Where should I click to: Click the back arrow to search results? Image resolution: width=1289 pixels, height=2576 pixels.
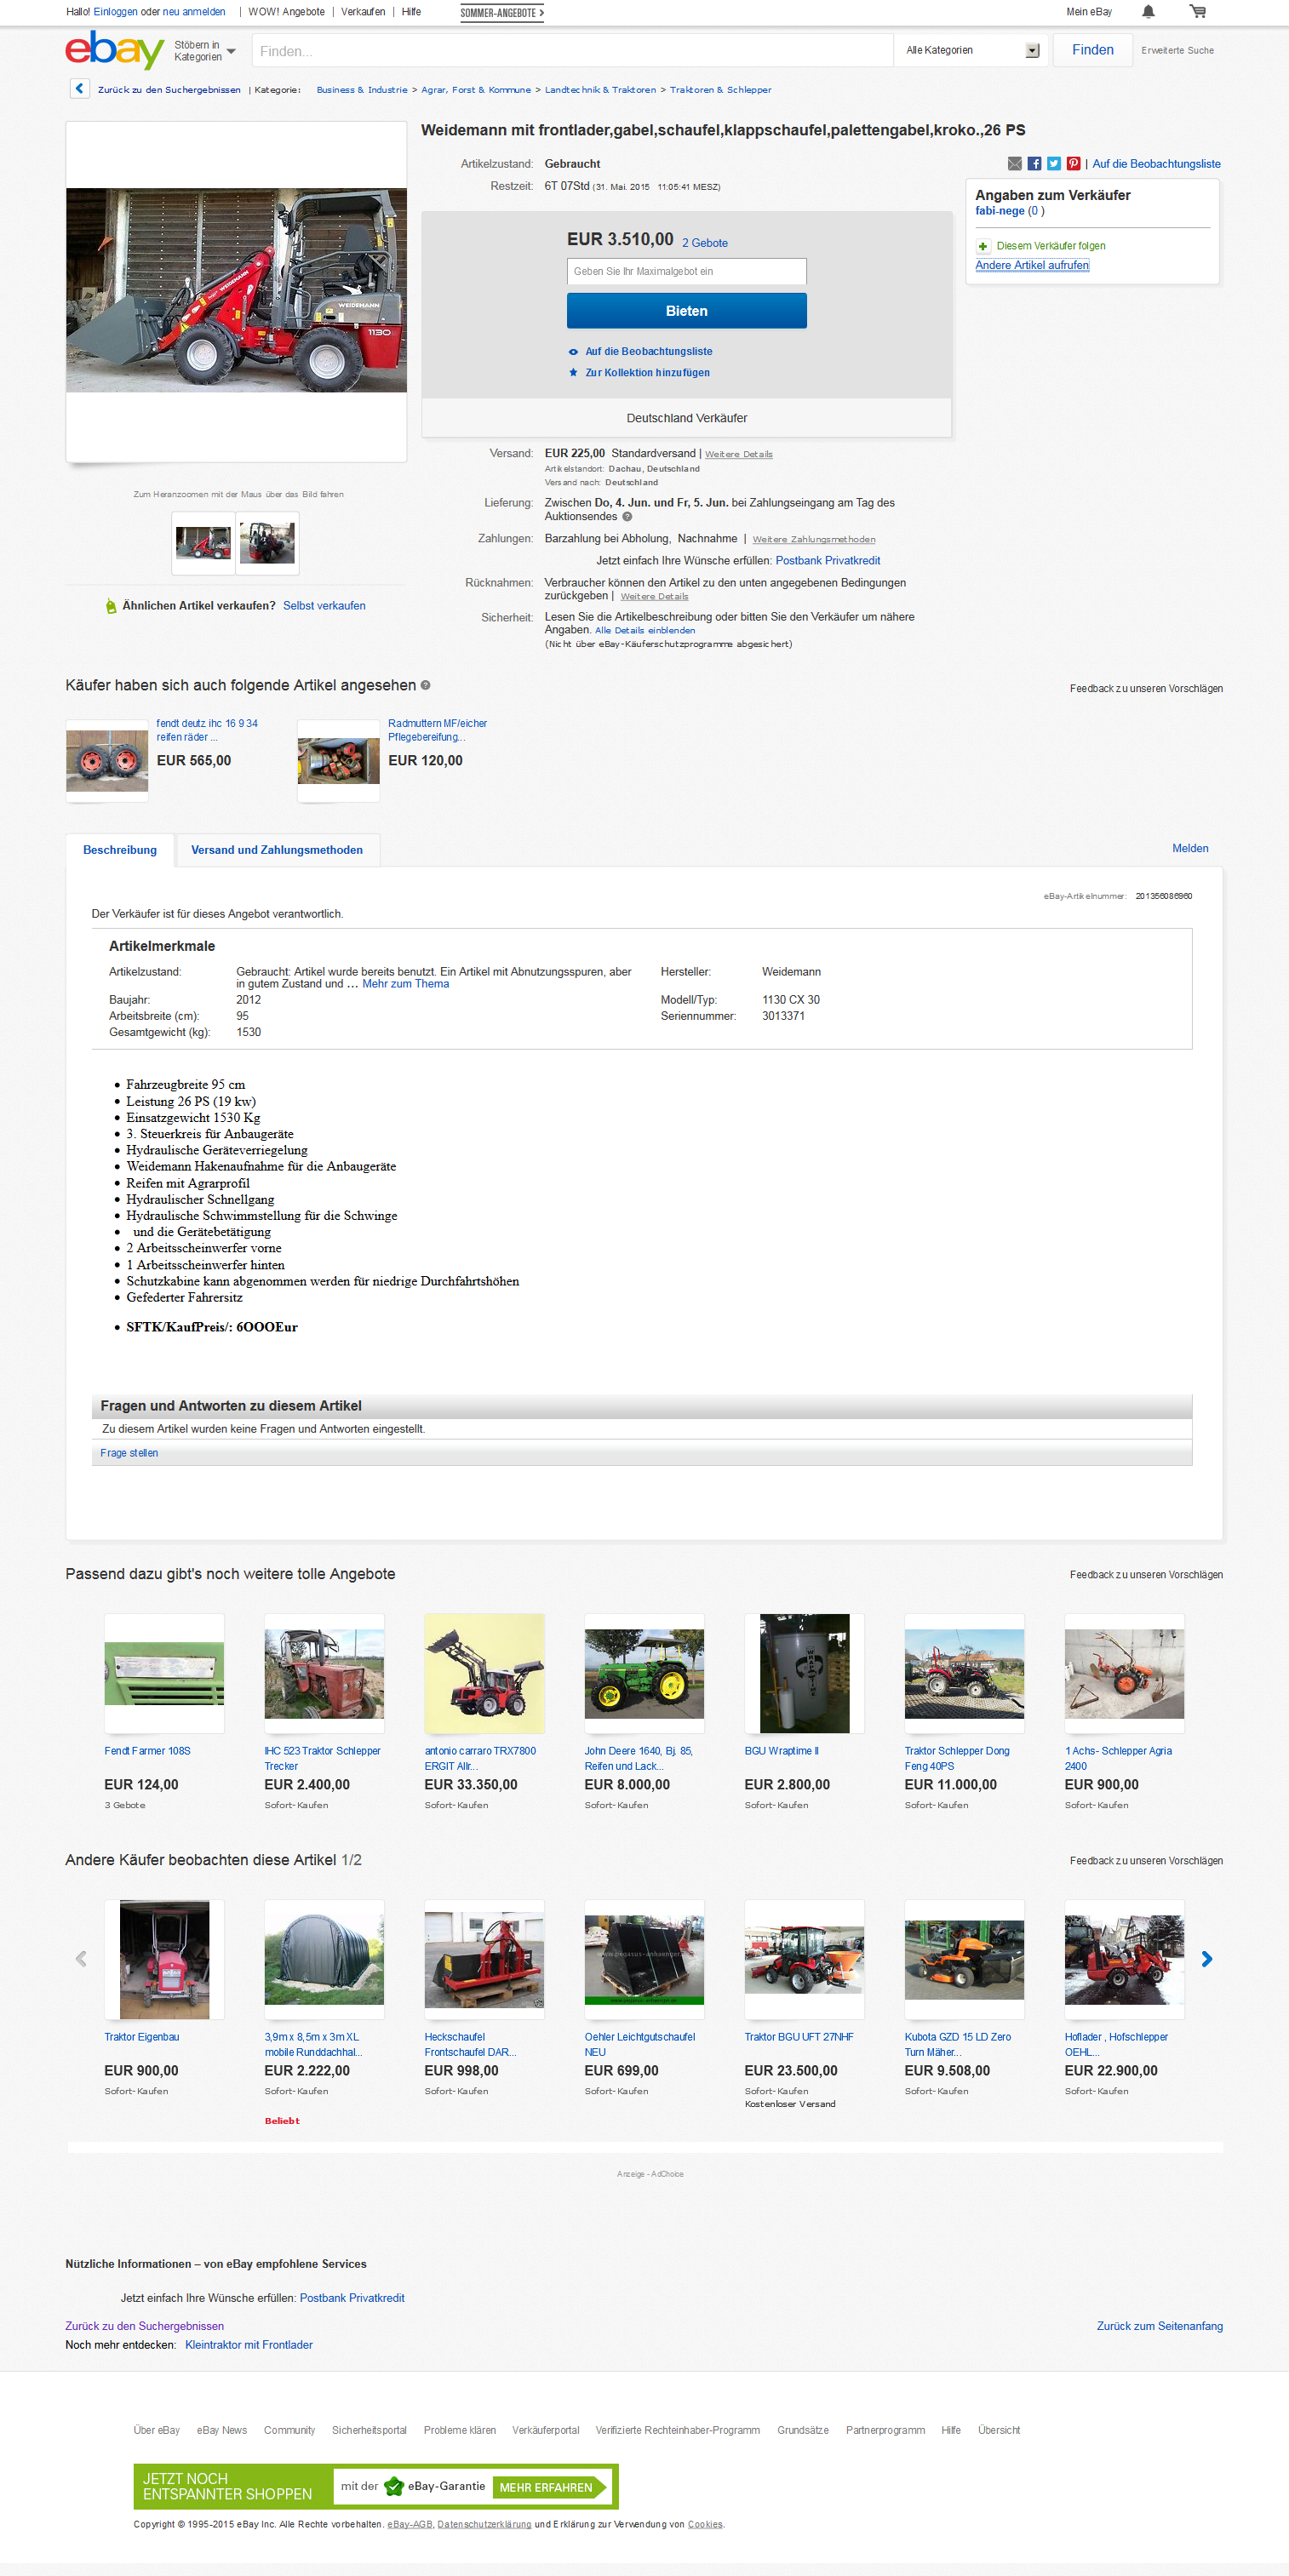(x=80, y=89)
